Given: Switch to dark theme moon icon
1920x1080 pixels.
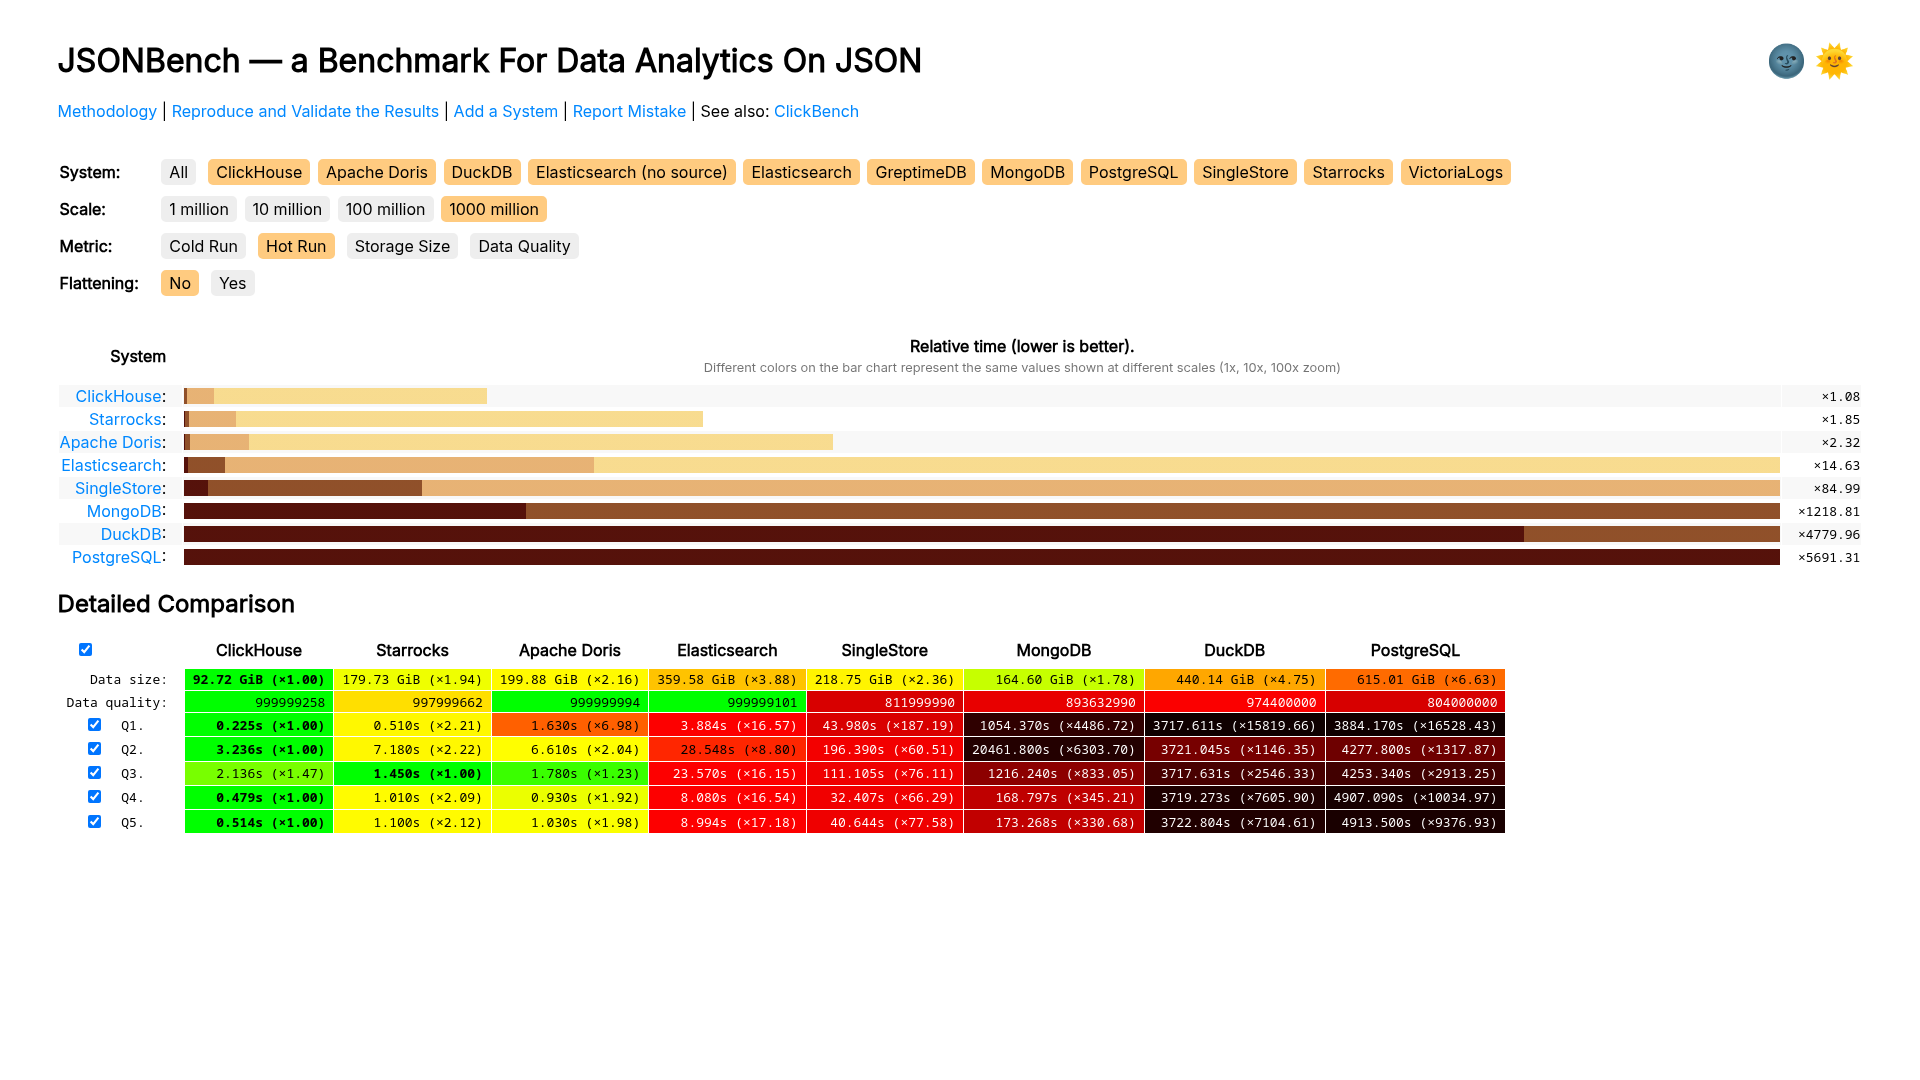Looking at the screenshot, I should pos(1785,61).
